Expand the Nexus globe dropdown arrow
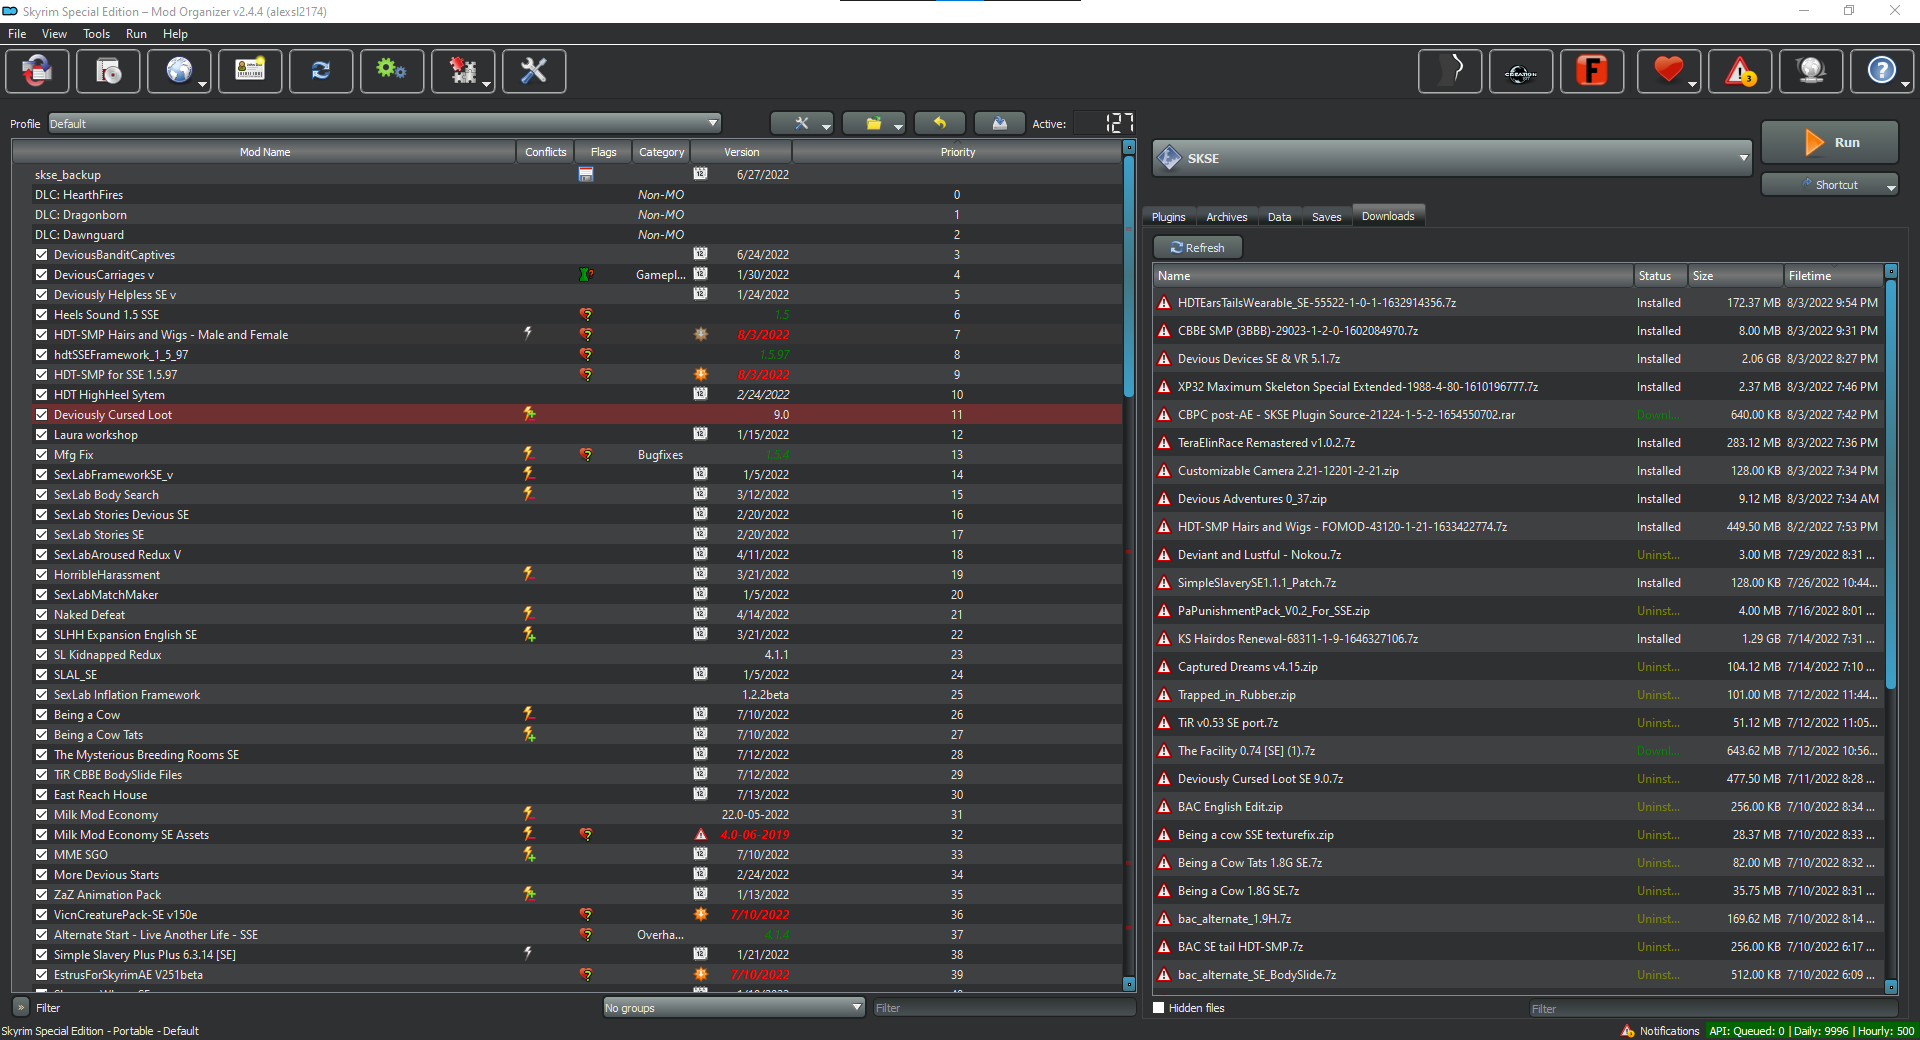Viewport: 1920px width, 1040px height. (x=203, y=85)
